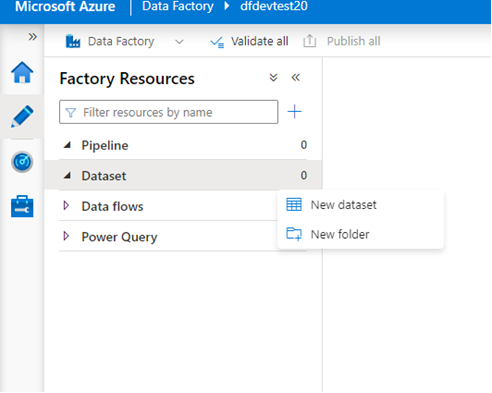The image size is (492, 393).
Task: Focus the Filter resources by name field
Action: (169, 112)
